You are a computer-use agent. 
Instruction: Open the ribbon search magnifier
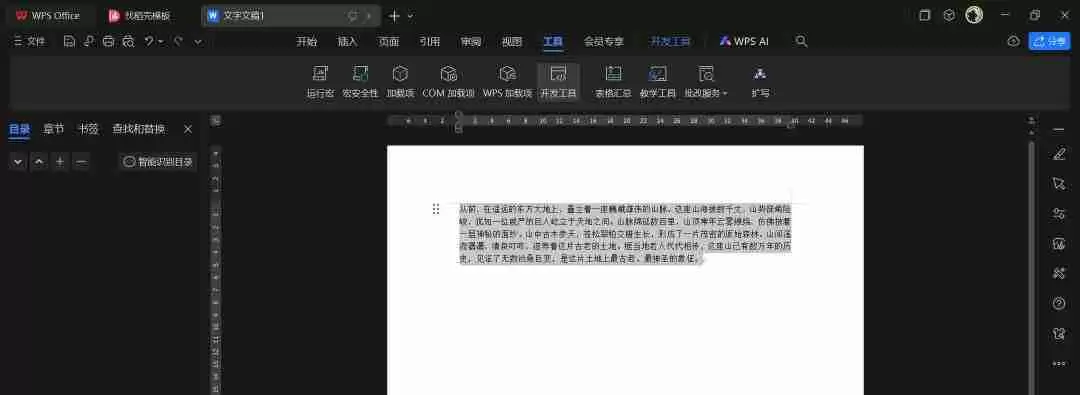[801, 41]
